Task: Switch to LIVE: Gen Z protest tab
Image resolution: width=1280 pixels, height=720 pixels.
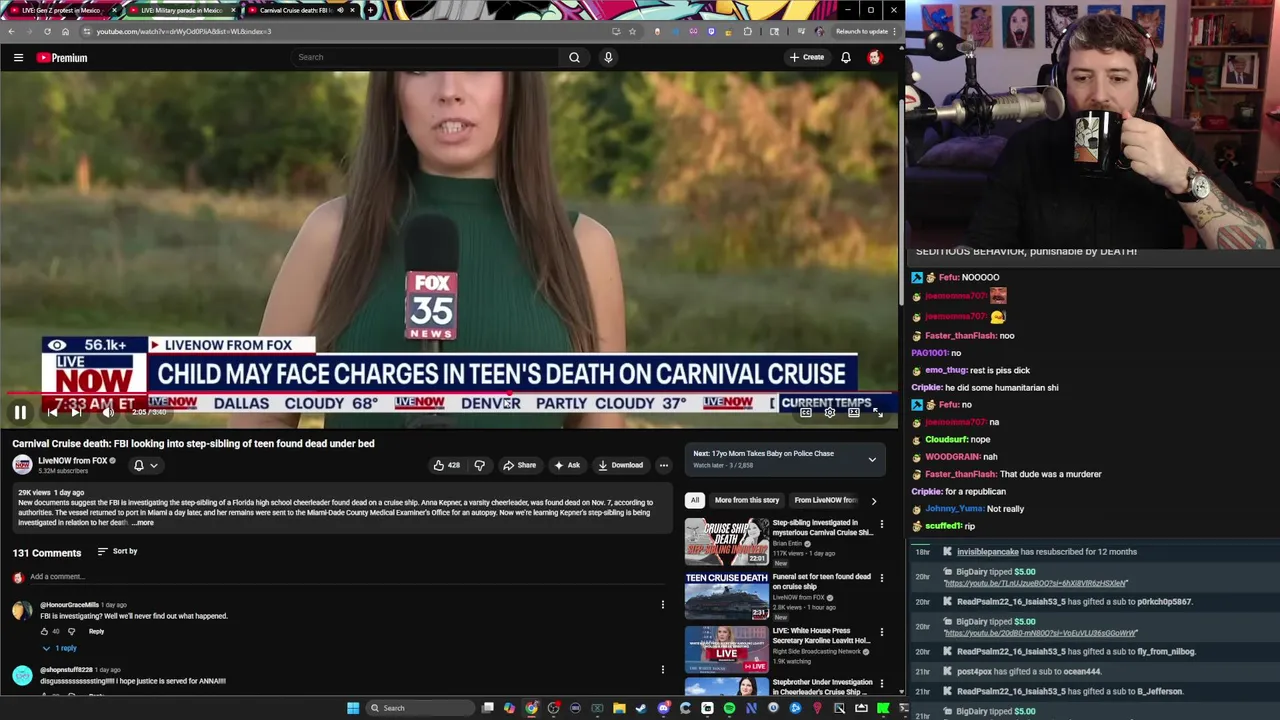Action: point(62,10)
